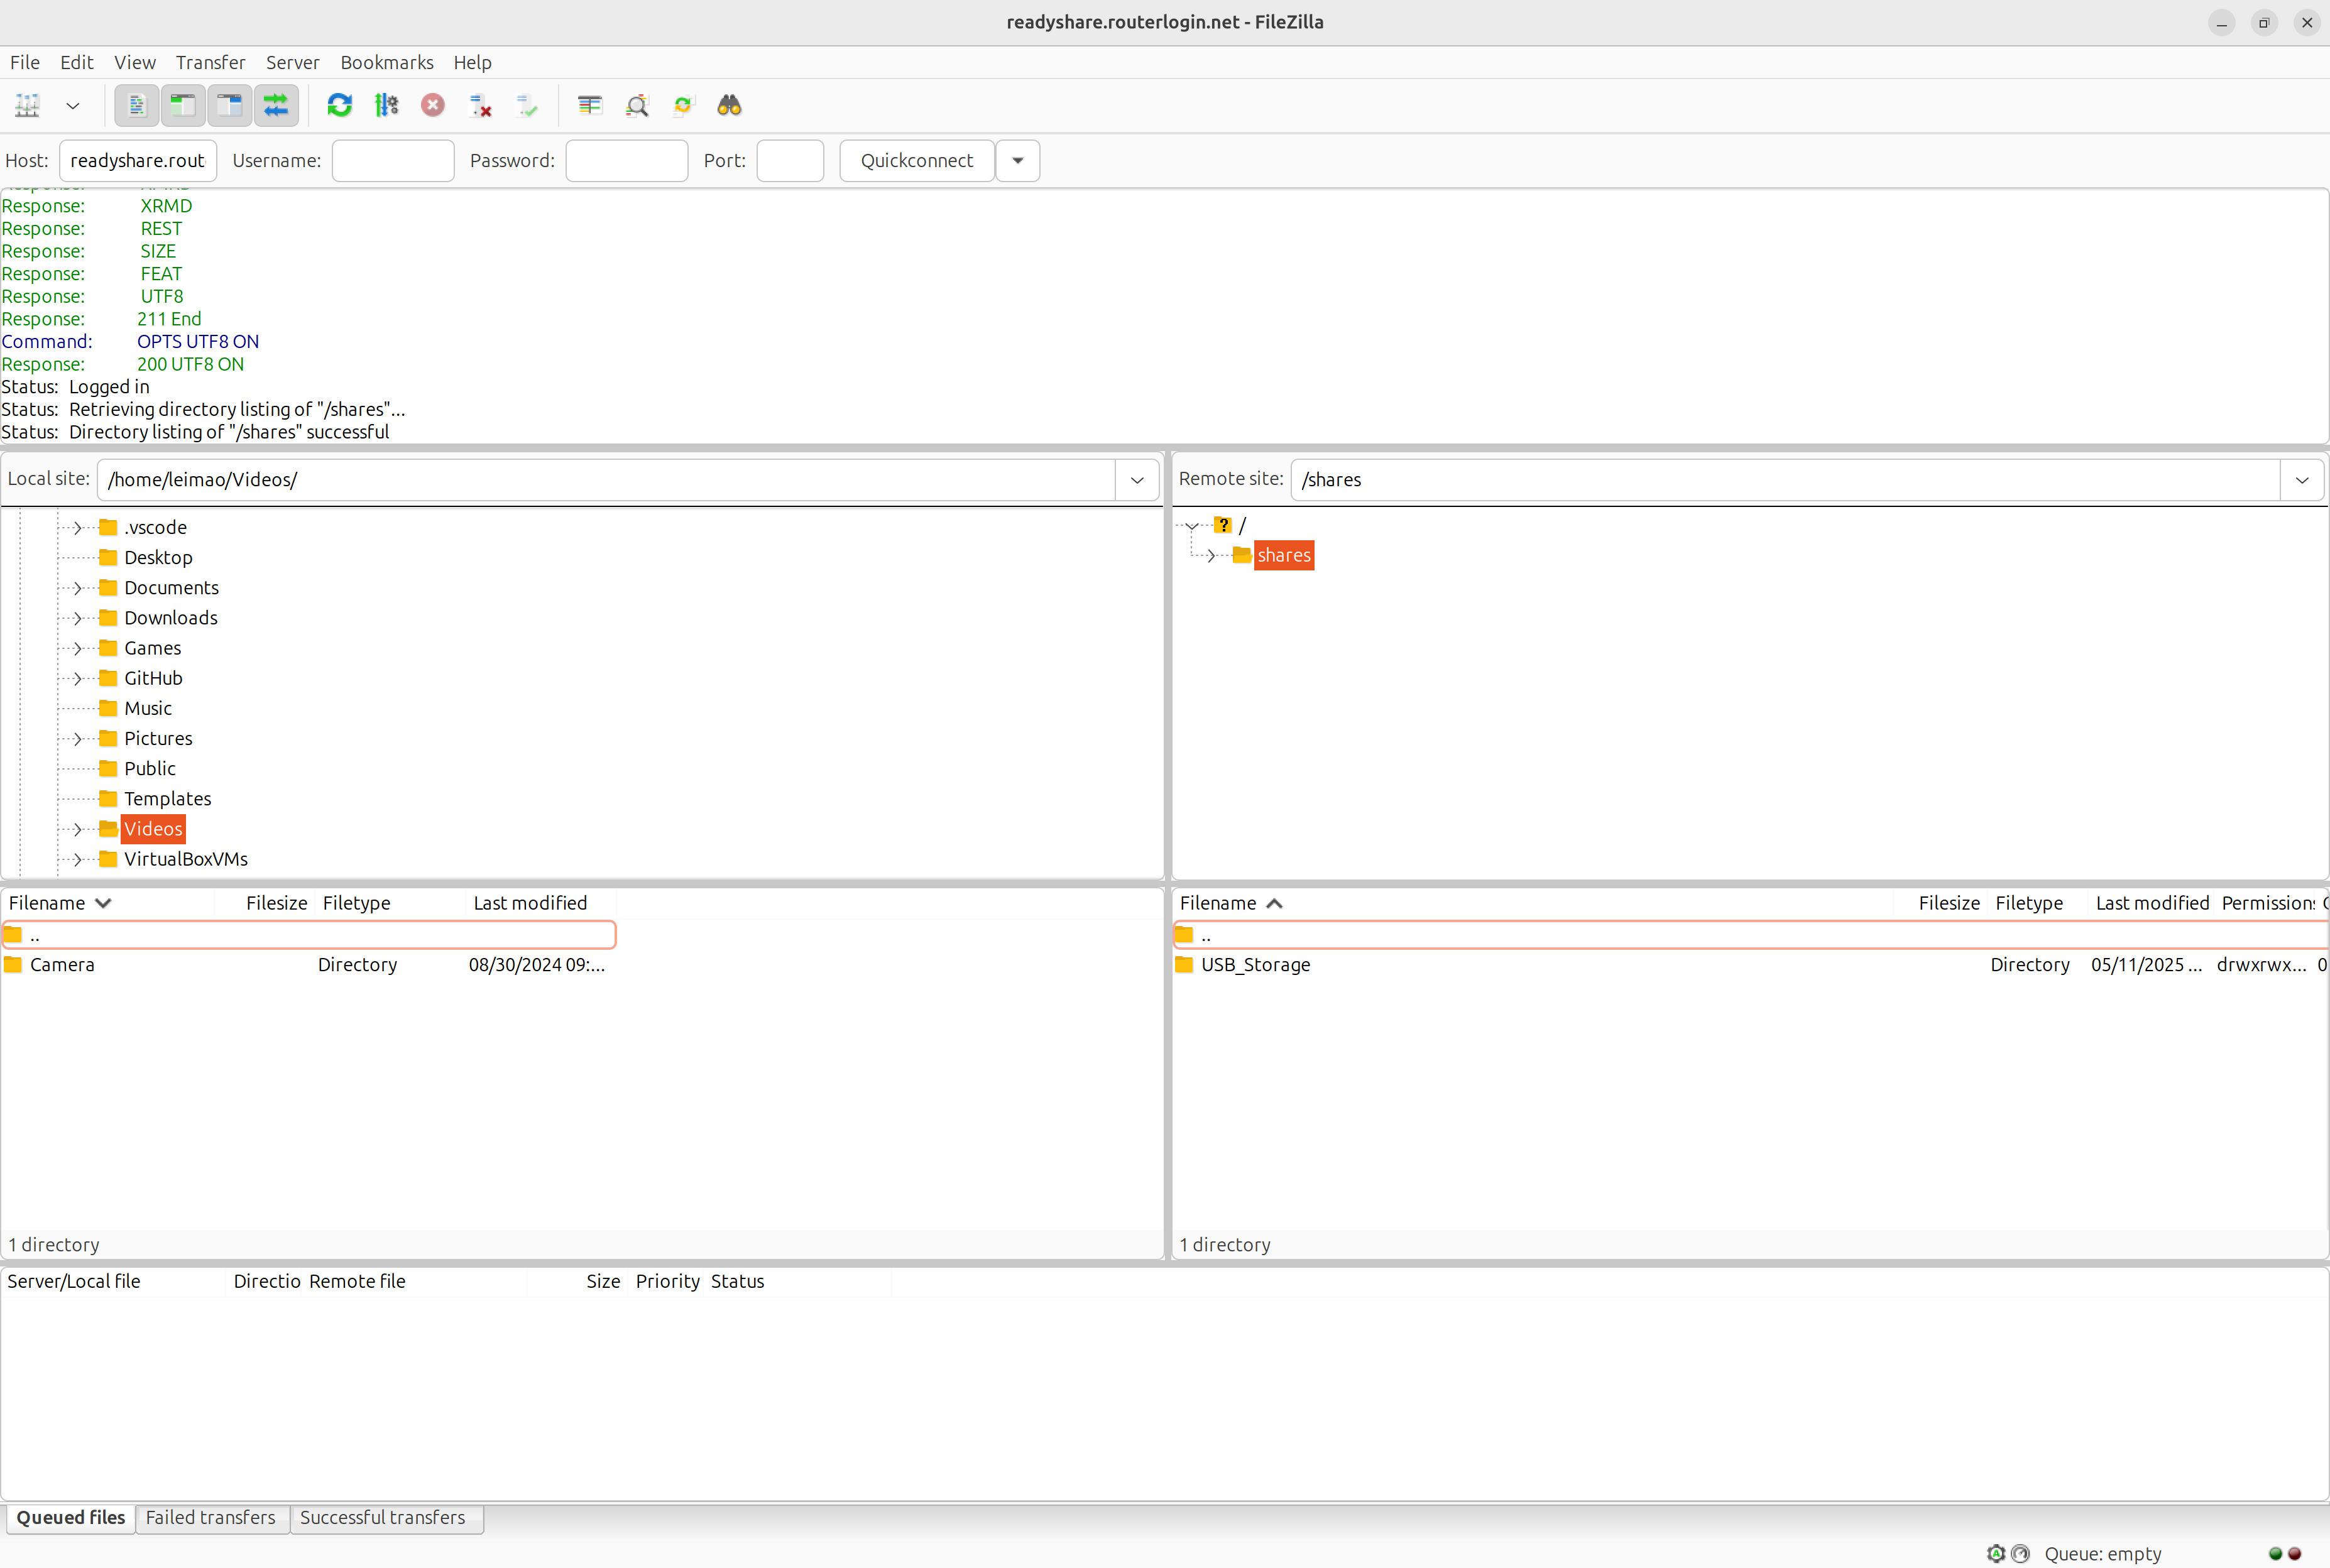Screen dimensions: 2330x1568
Task: Disconnect from the current server
Action: click(480, 105)
